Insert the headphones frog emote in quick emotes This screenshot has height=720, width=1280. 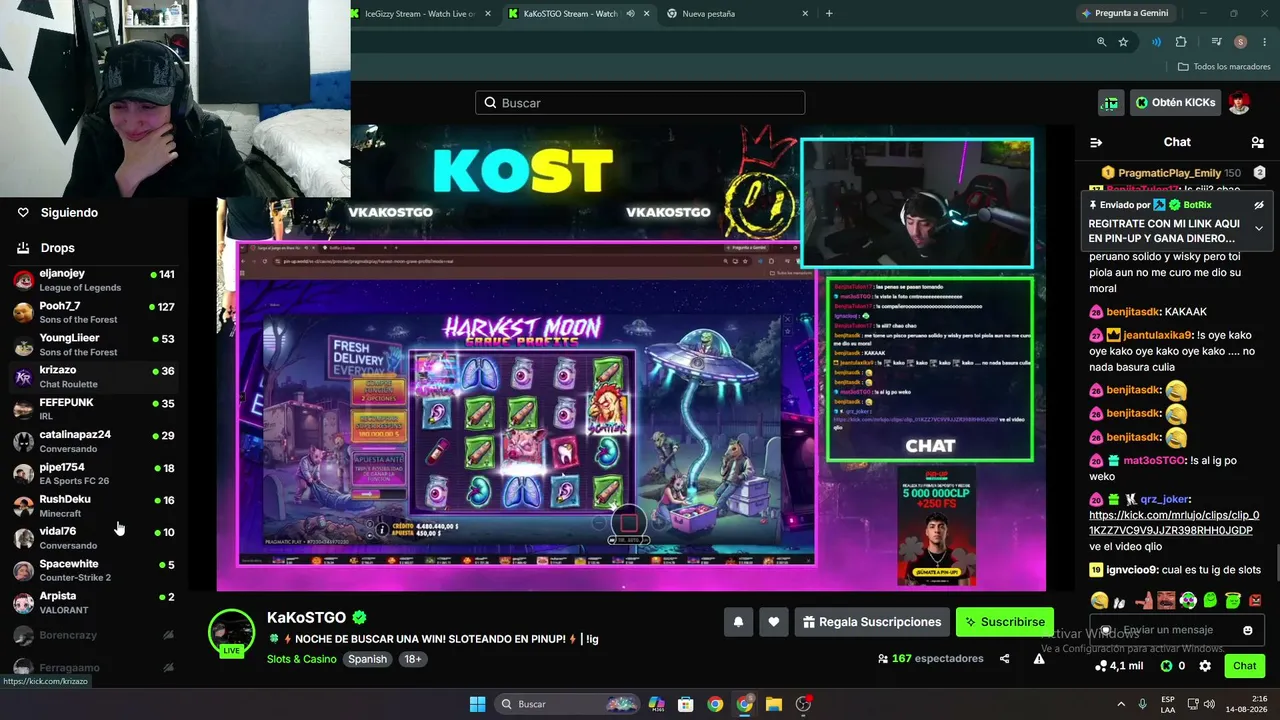[1188, 601]
